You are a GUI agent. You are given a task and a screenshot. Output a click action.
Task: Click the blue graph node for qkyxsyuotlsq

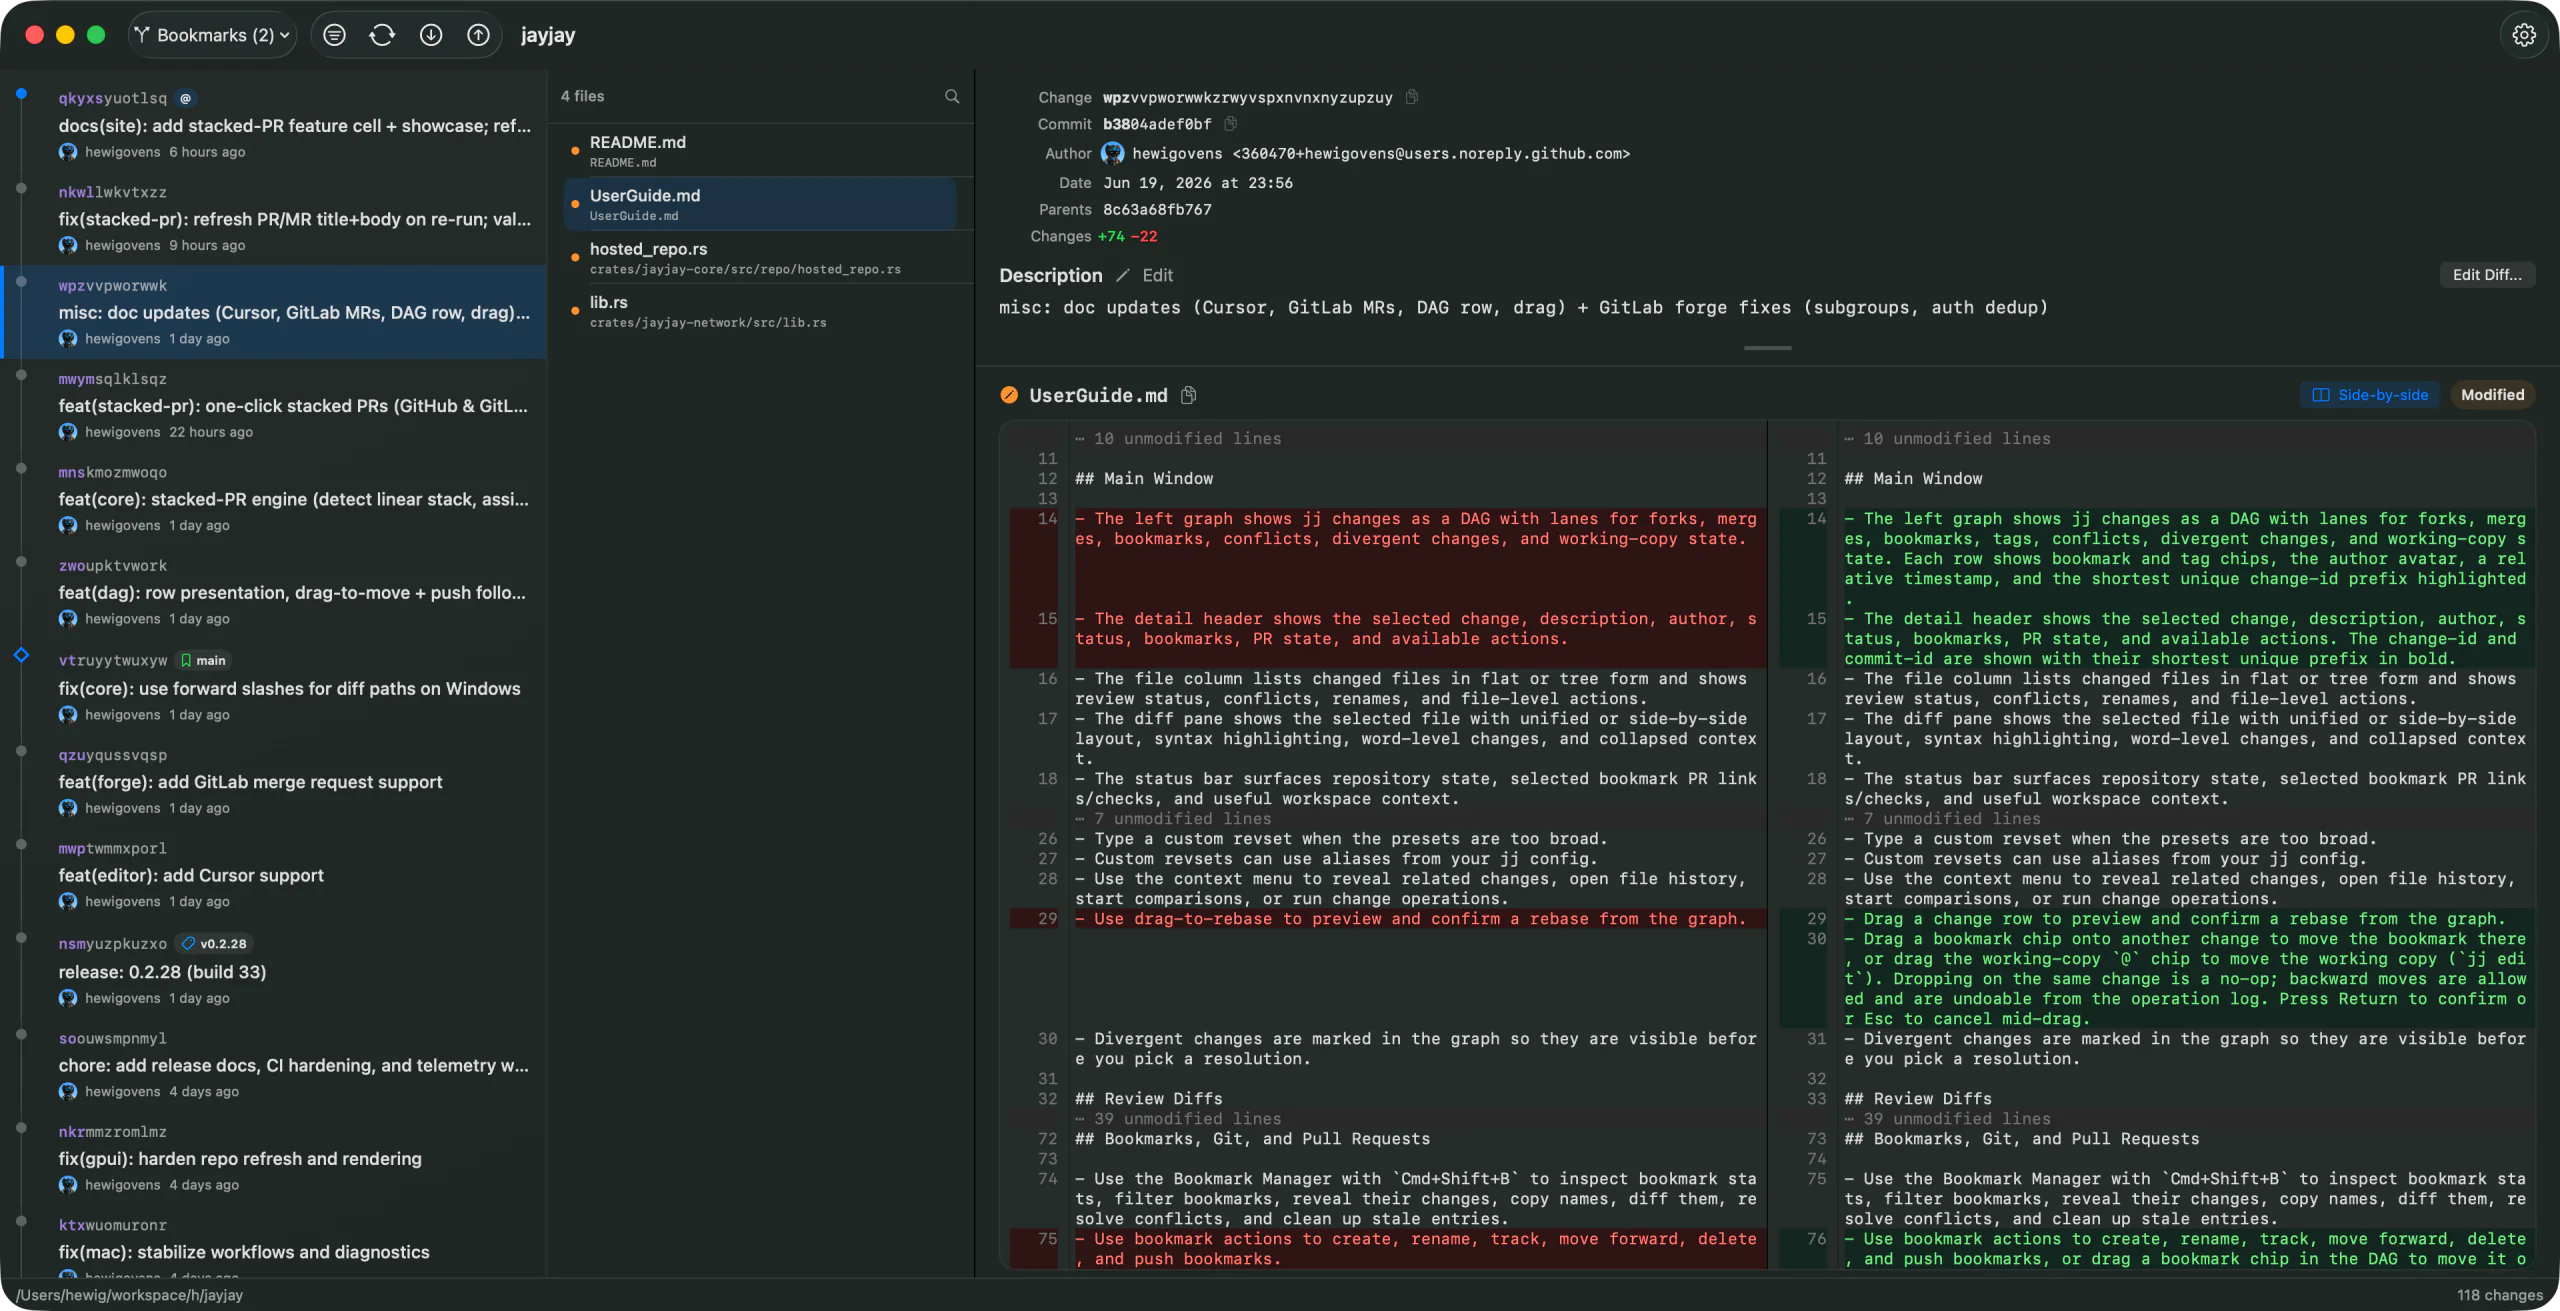21,94
